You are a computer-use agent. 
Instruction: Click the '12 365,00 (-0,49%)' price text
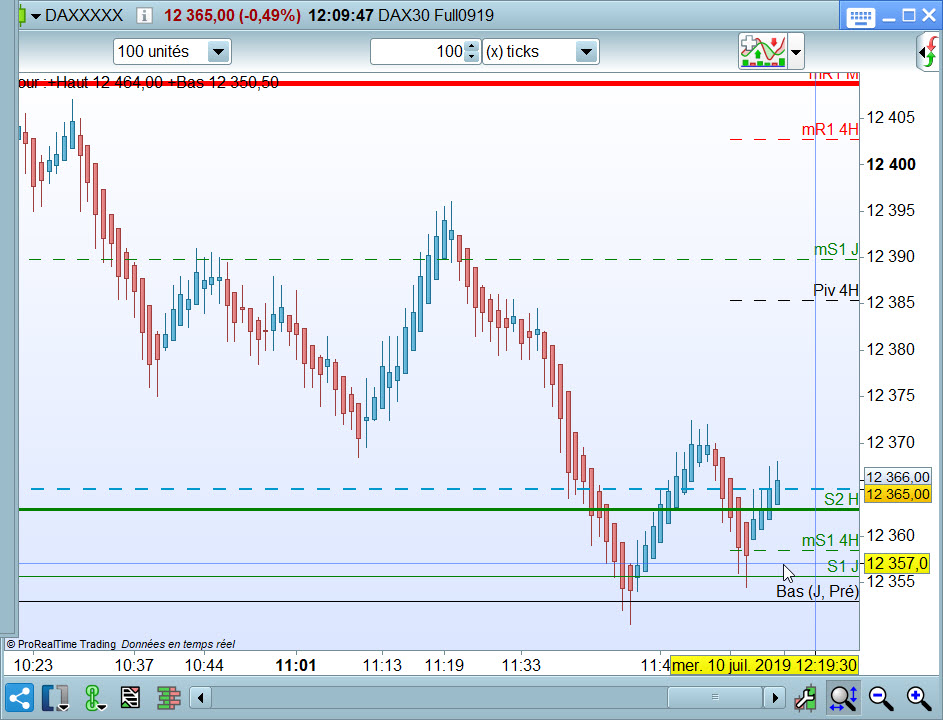click(x=233, y=15)
